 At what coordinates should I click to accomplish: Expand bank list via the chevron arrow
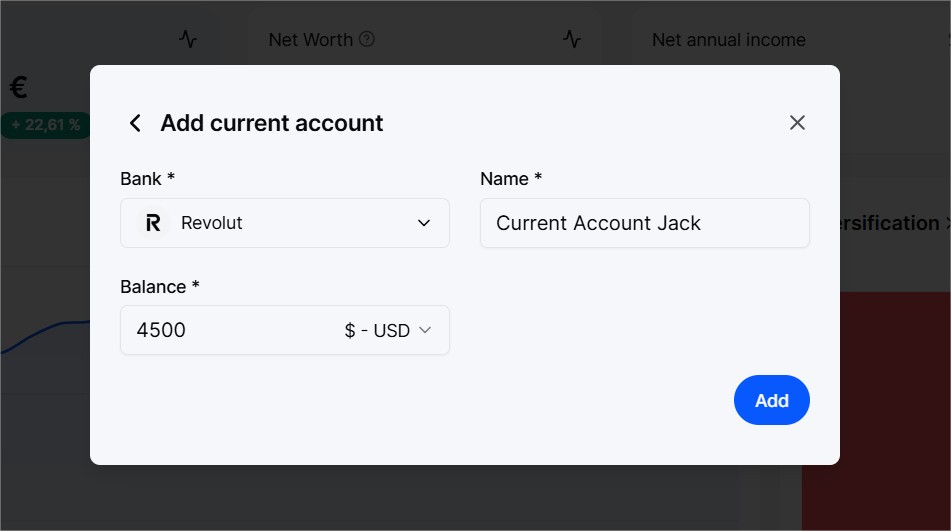(424, 223)
